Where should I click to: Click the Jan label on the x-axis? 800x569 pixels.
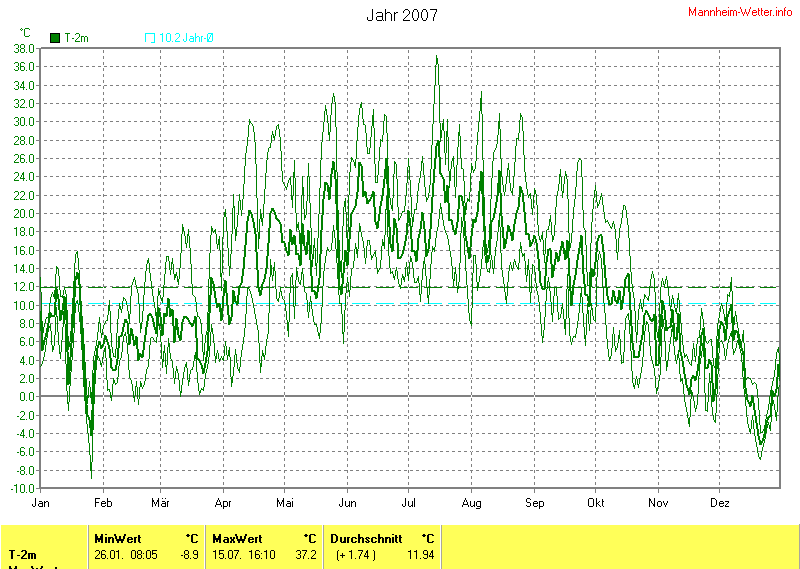coord(41,502)
